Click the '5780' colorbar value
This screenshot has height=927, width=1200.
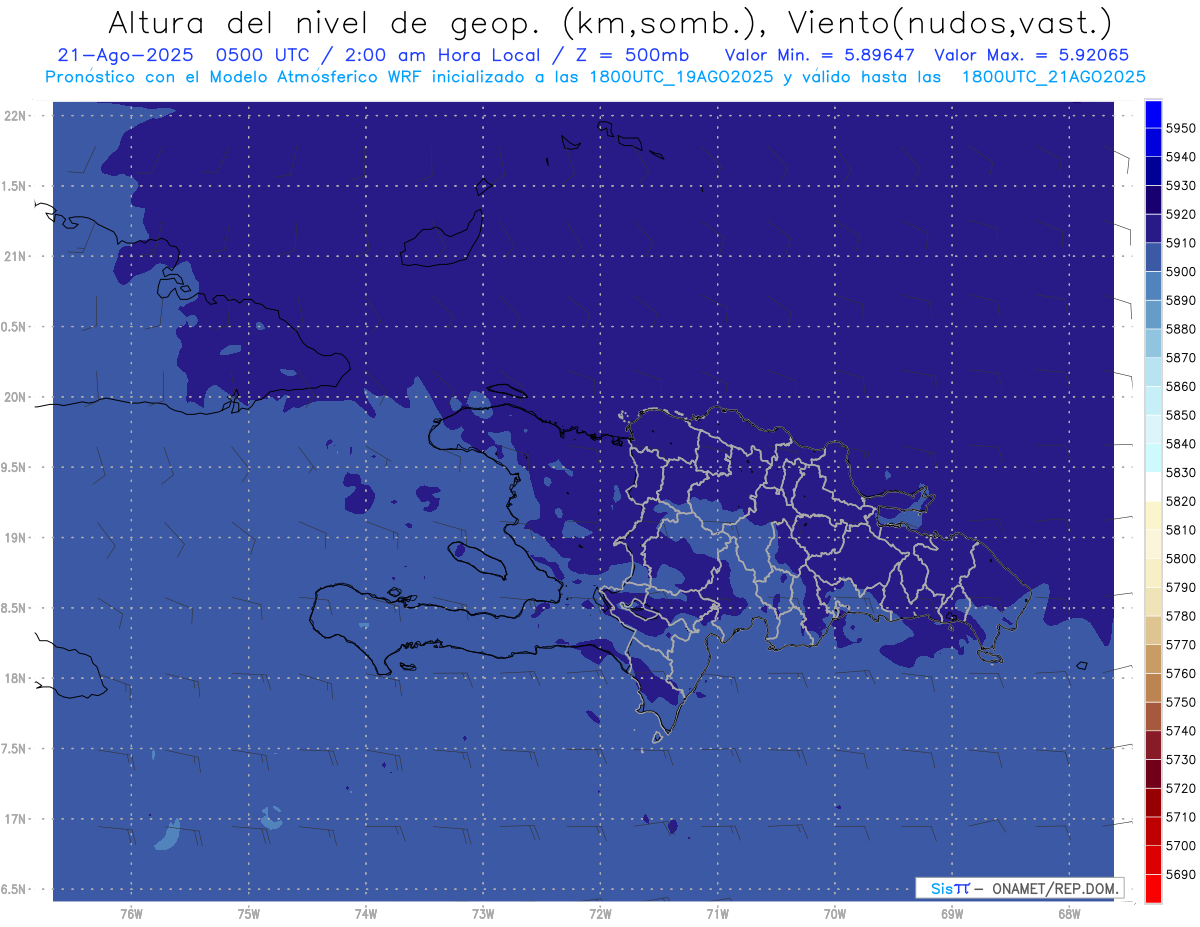(x=1181, y=616)
